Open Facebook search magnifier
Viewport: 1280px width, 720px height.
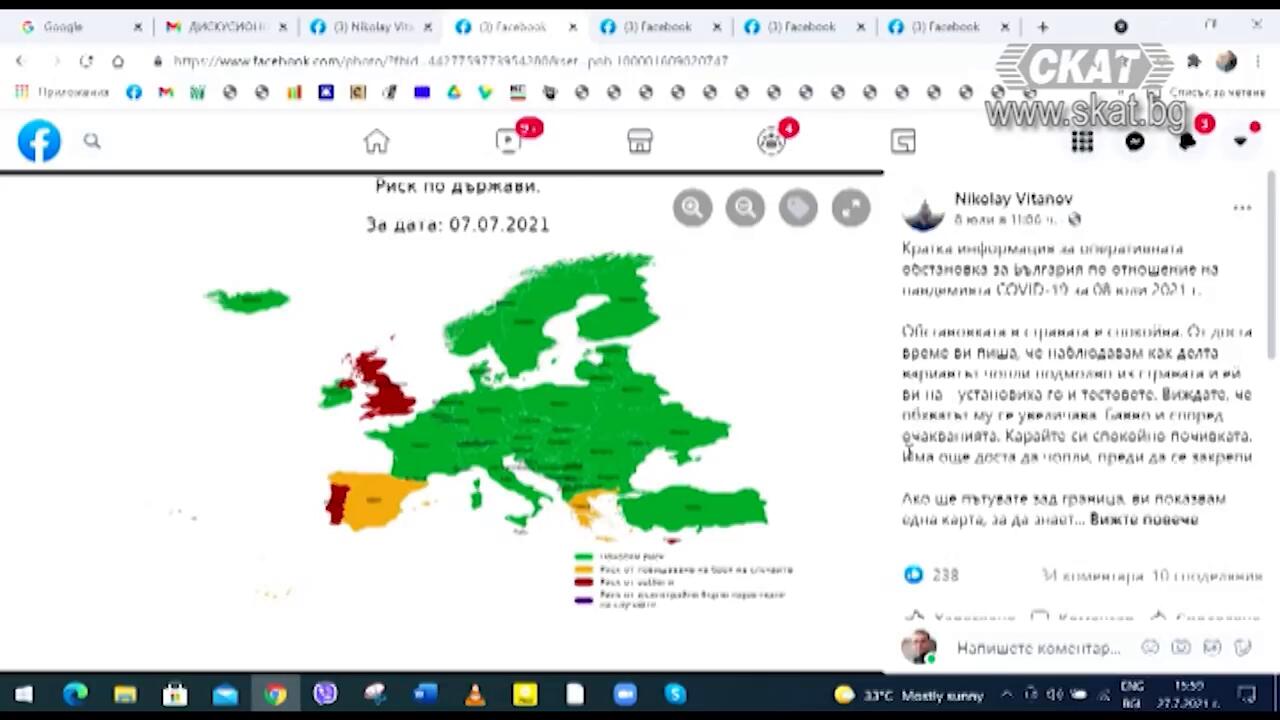[92, 141]
